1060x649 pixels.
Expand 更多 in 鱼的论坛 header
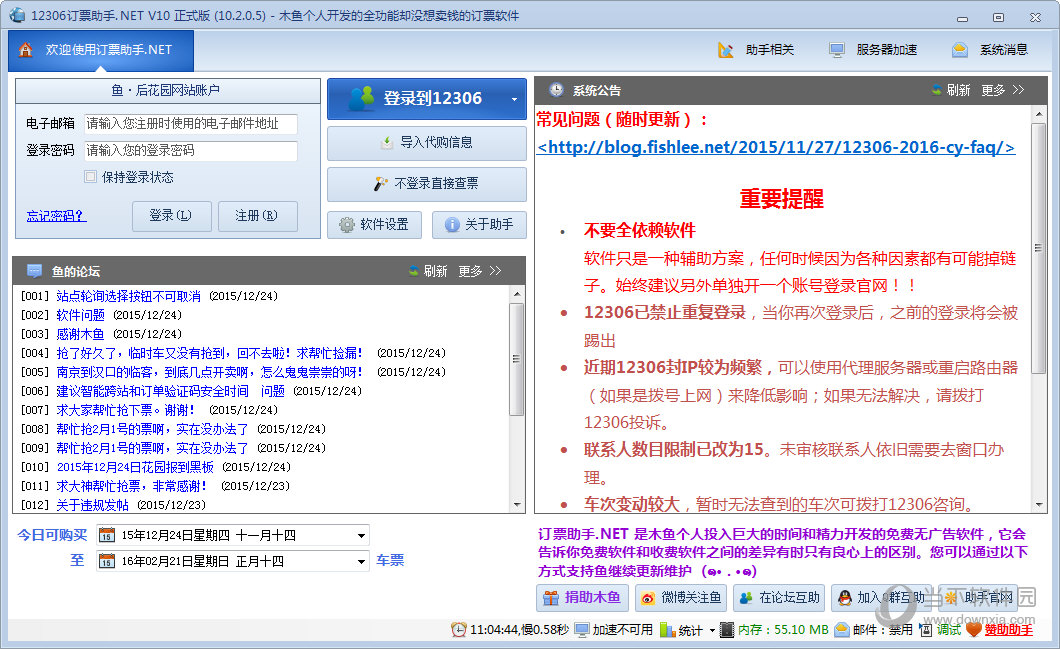(x=480, y=271)
